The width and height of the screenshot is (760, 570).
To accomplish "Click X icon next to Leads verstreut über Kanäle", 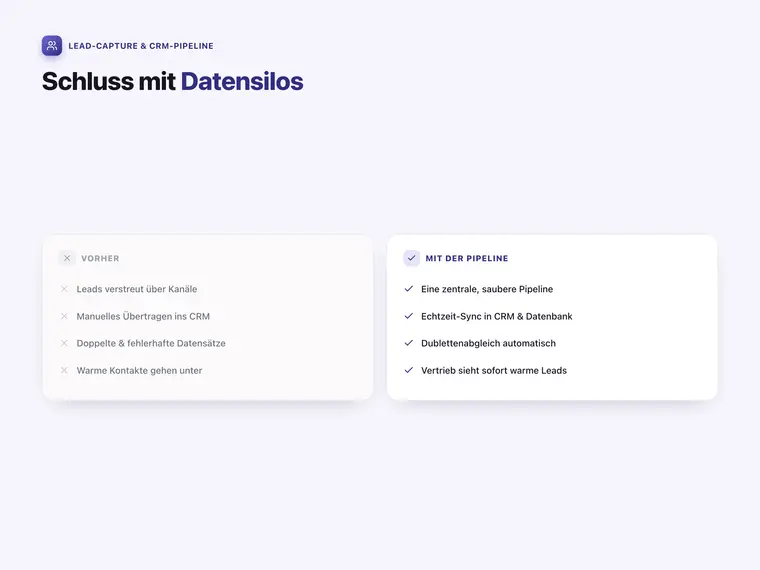I will pyautogui.click(x=64, y=289).
